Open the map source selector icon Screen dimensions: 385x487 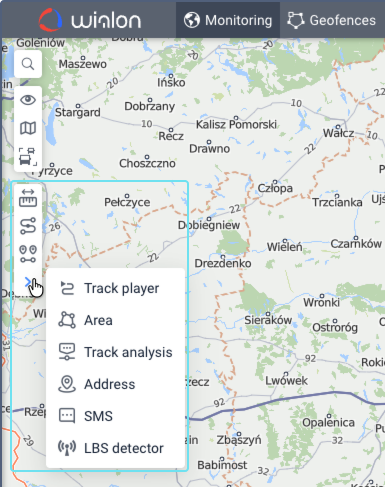click(x=28, y=128)
